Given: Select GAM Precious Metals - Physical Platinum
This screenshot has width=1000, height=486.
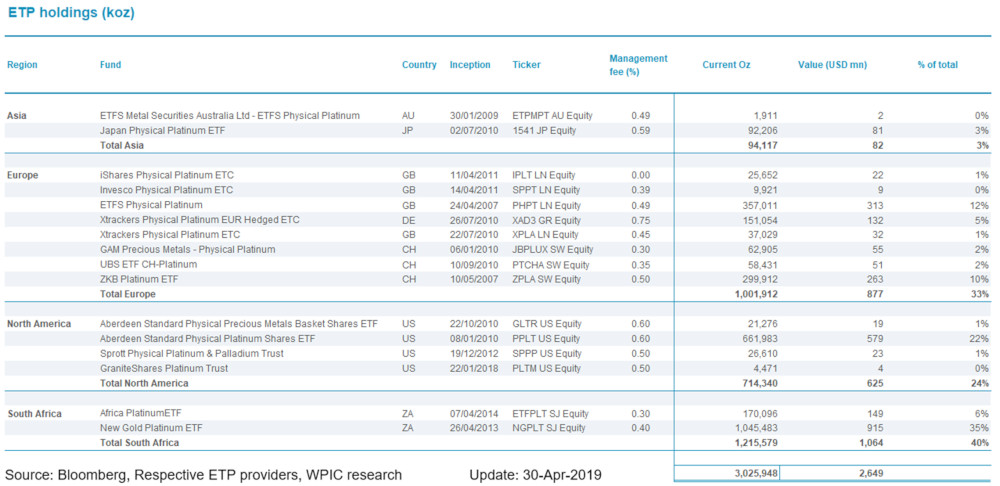Looking at the screenshot, I should tap(188, 249).
